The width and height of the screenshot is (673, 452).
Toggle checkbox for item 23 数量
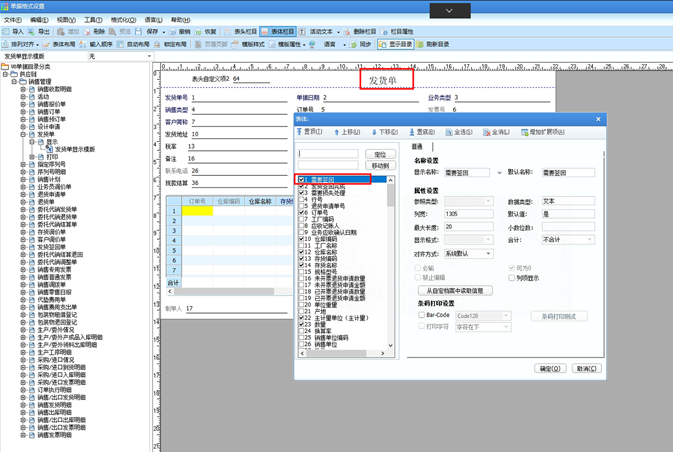point(301,325)
